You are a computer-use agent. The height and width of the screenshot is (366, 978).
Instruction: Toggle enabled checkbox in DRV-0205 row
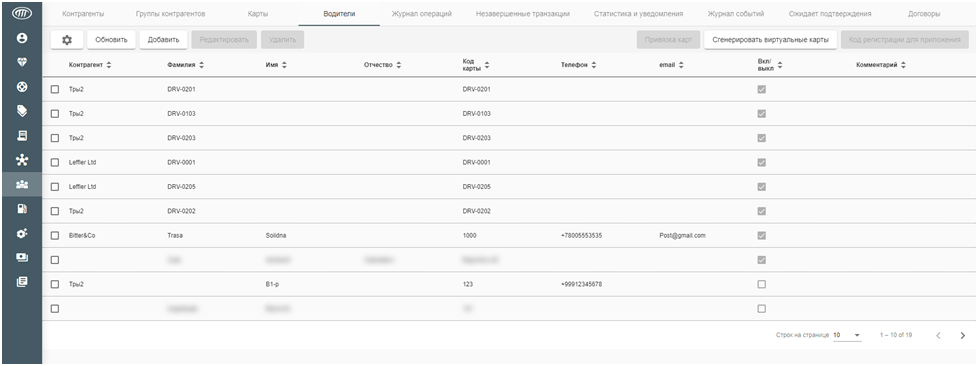[x=761, y=186]
